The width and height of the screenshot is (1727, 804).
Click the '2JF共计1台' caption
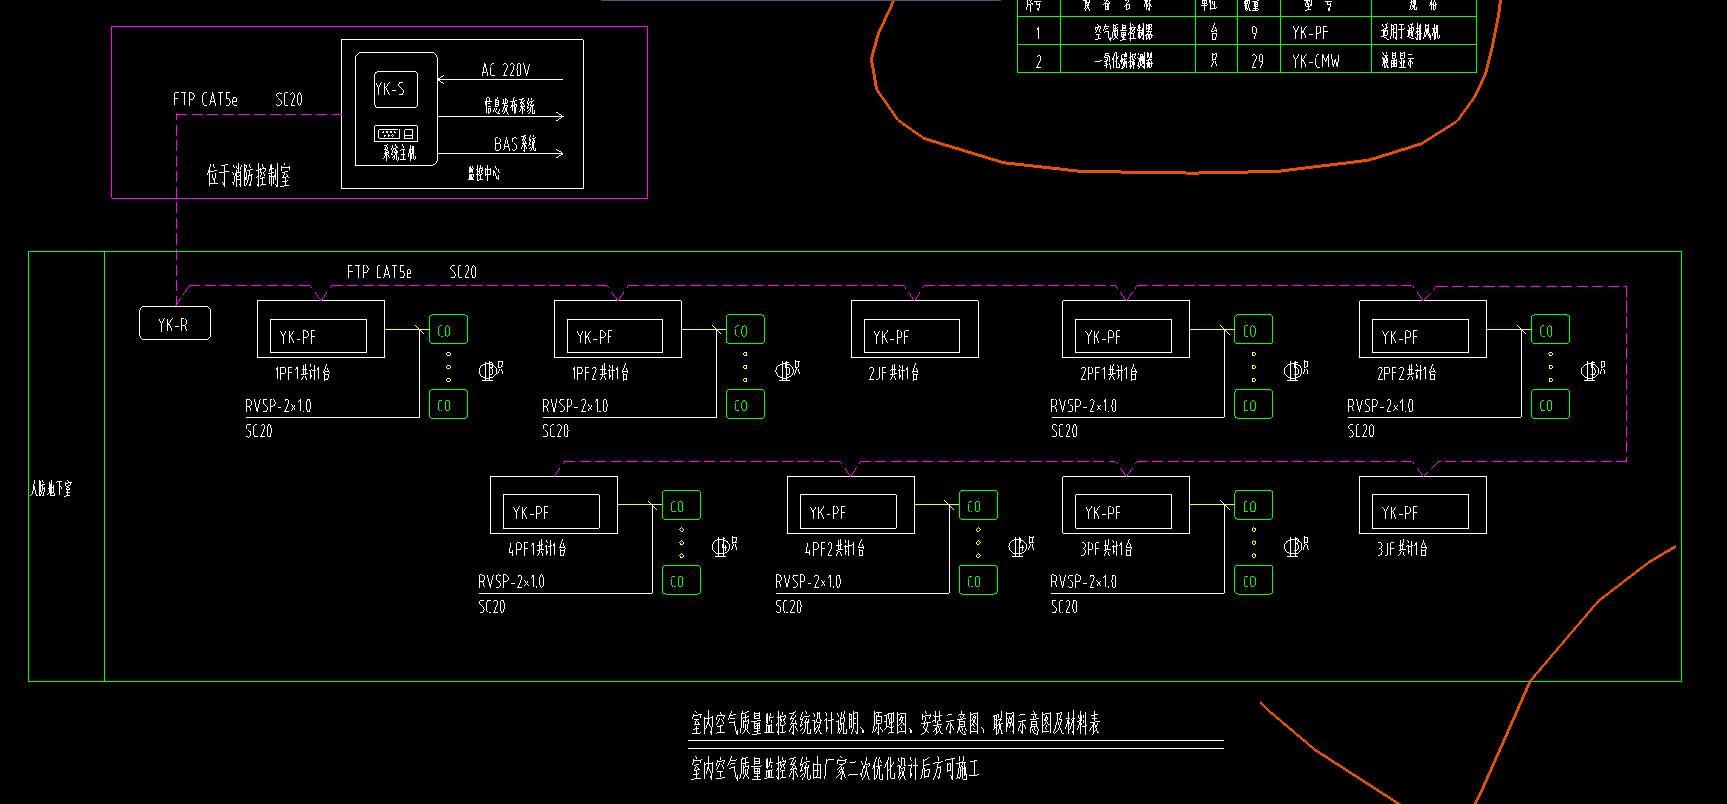[893, 373]
